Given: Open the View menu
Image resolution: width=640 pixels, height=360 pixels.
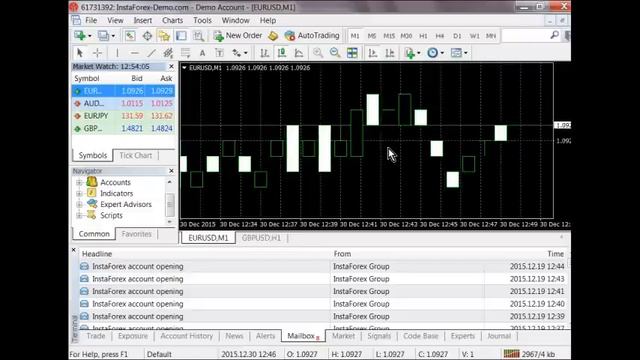Looking at the screenshot, I should tap(116, 20).
